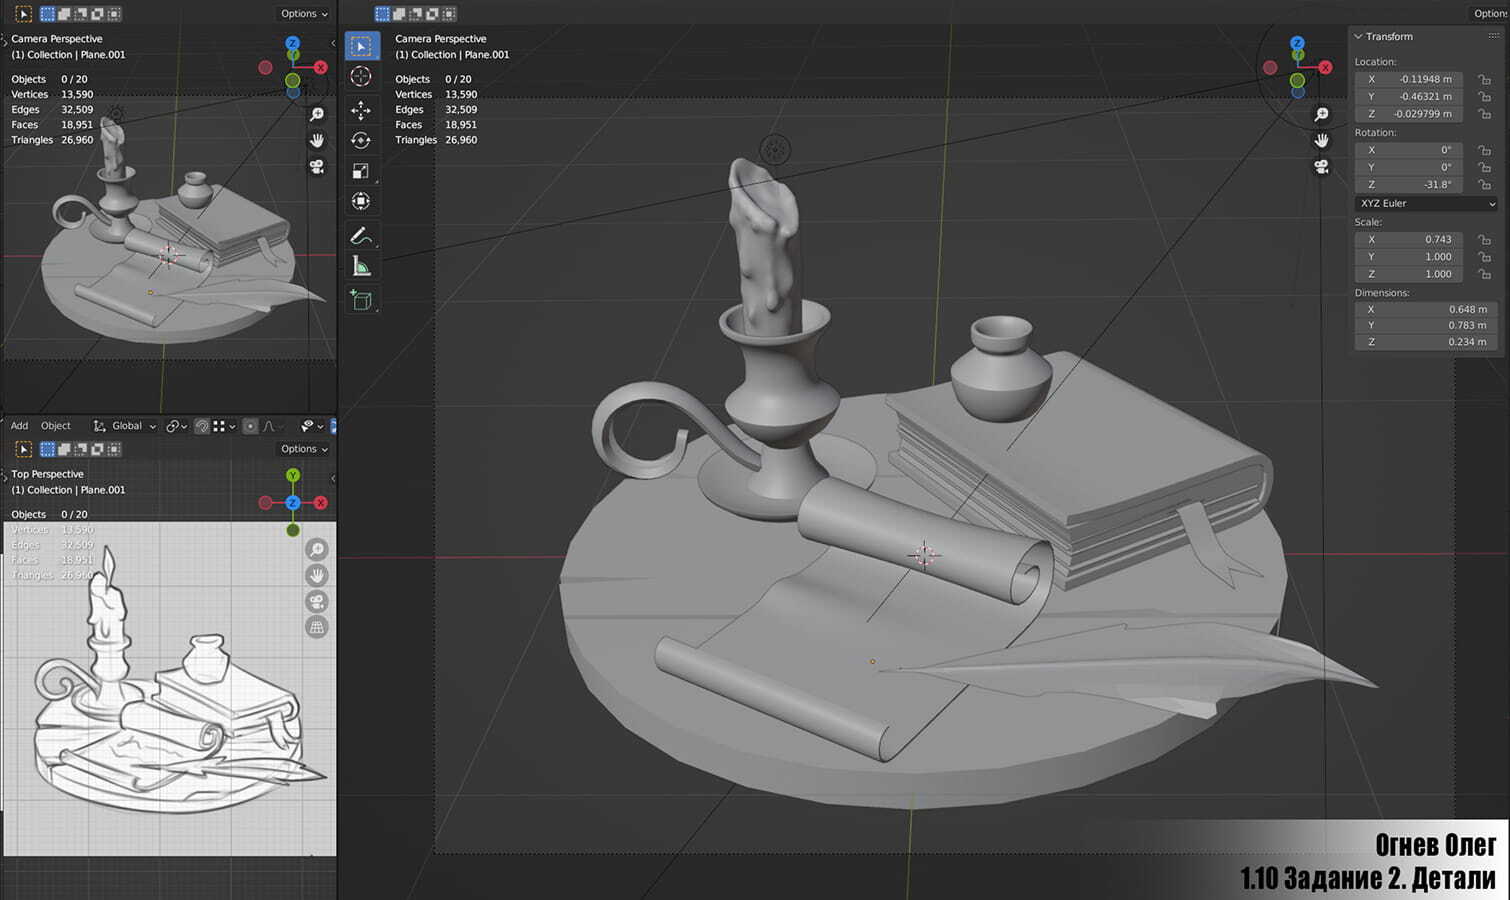Click the camera view icon in main viewport

[x=1321, y=167]
